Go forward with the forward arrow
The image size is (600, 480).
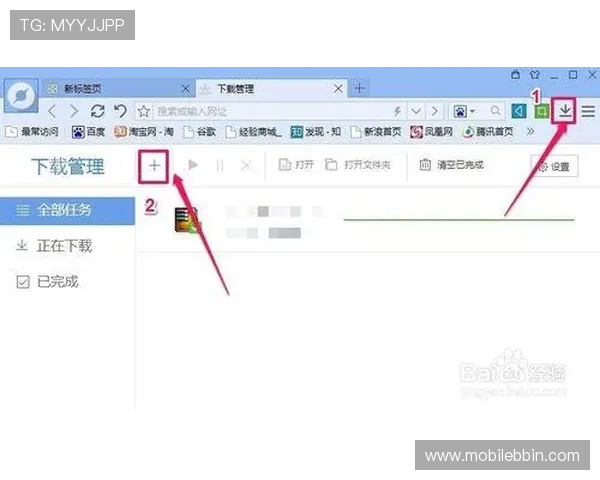73,111
